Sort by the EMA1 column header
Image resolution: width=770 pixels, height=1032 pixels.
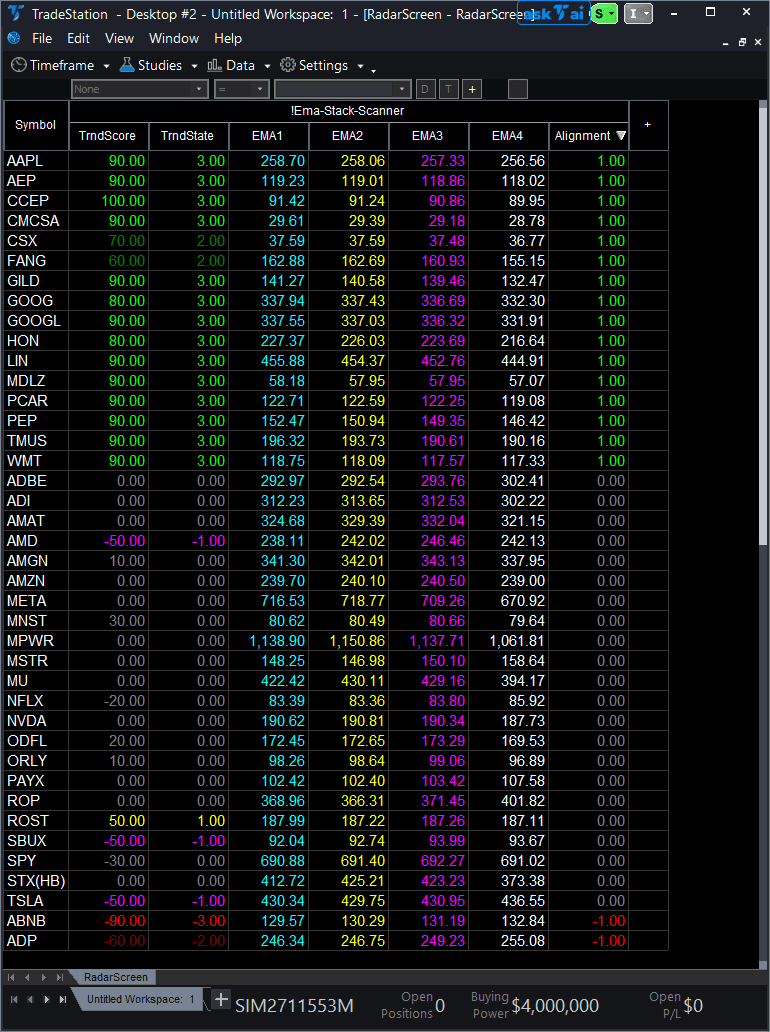(x=269, y=136)
